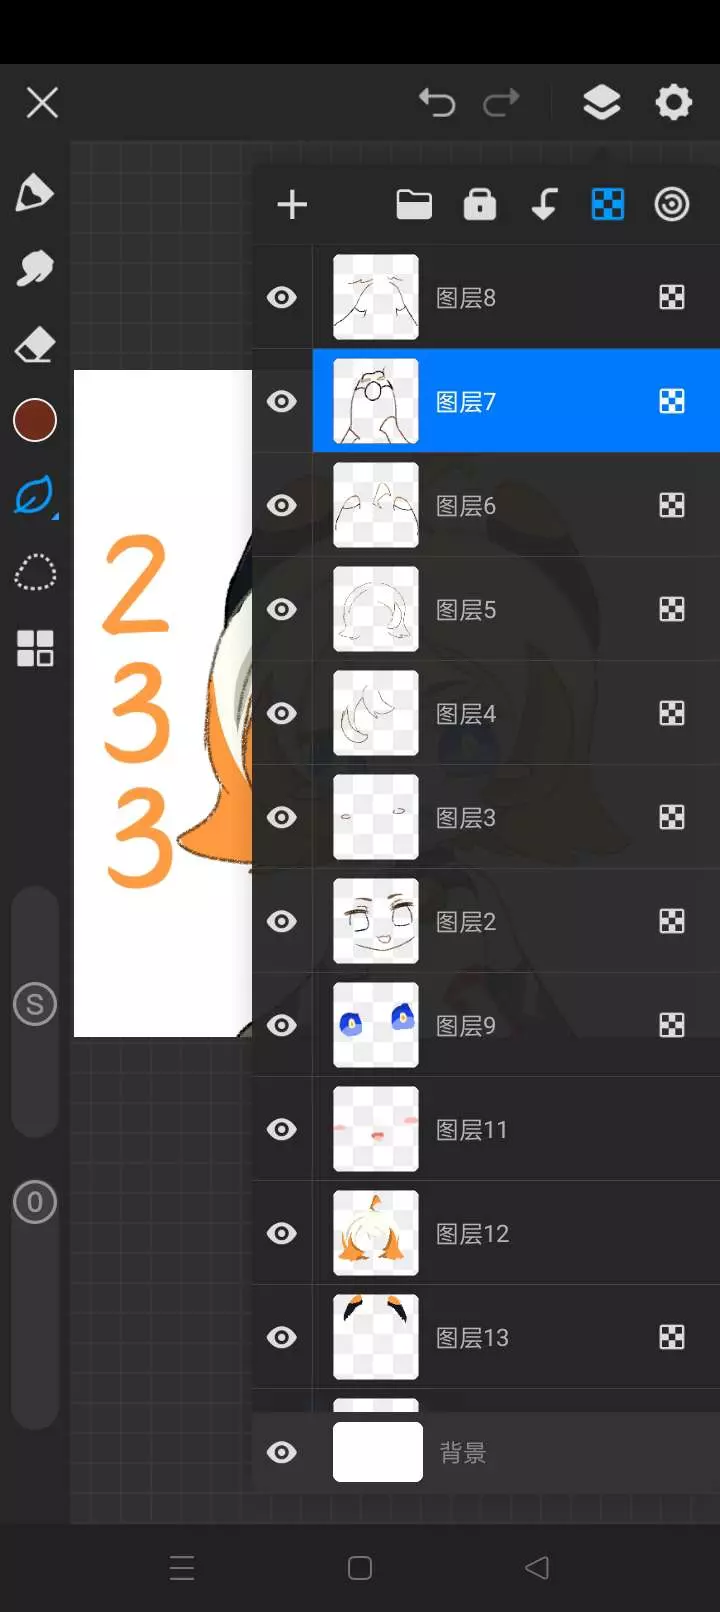Toggle visibility of 背景 layer

tap(282, 1452)
